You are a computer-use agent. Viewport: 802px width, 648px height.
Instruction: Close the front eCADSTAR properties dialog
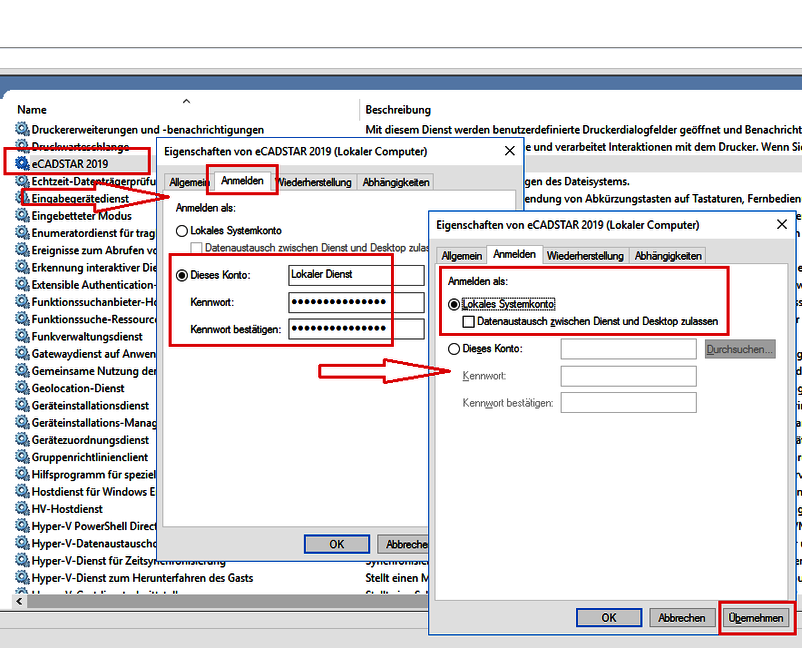782,225
